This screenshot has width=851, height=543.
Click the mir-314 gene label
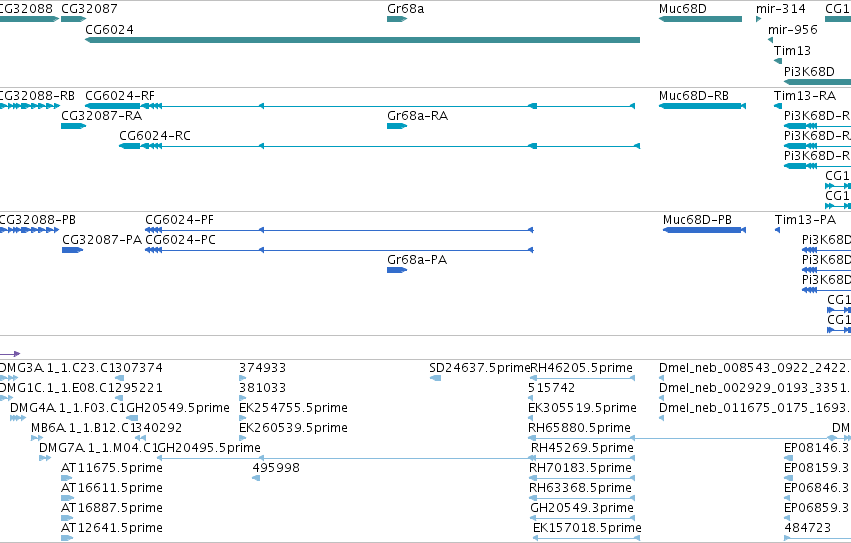click(x=780, y=9)
